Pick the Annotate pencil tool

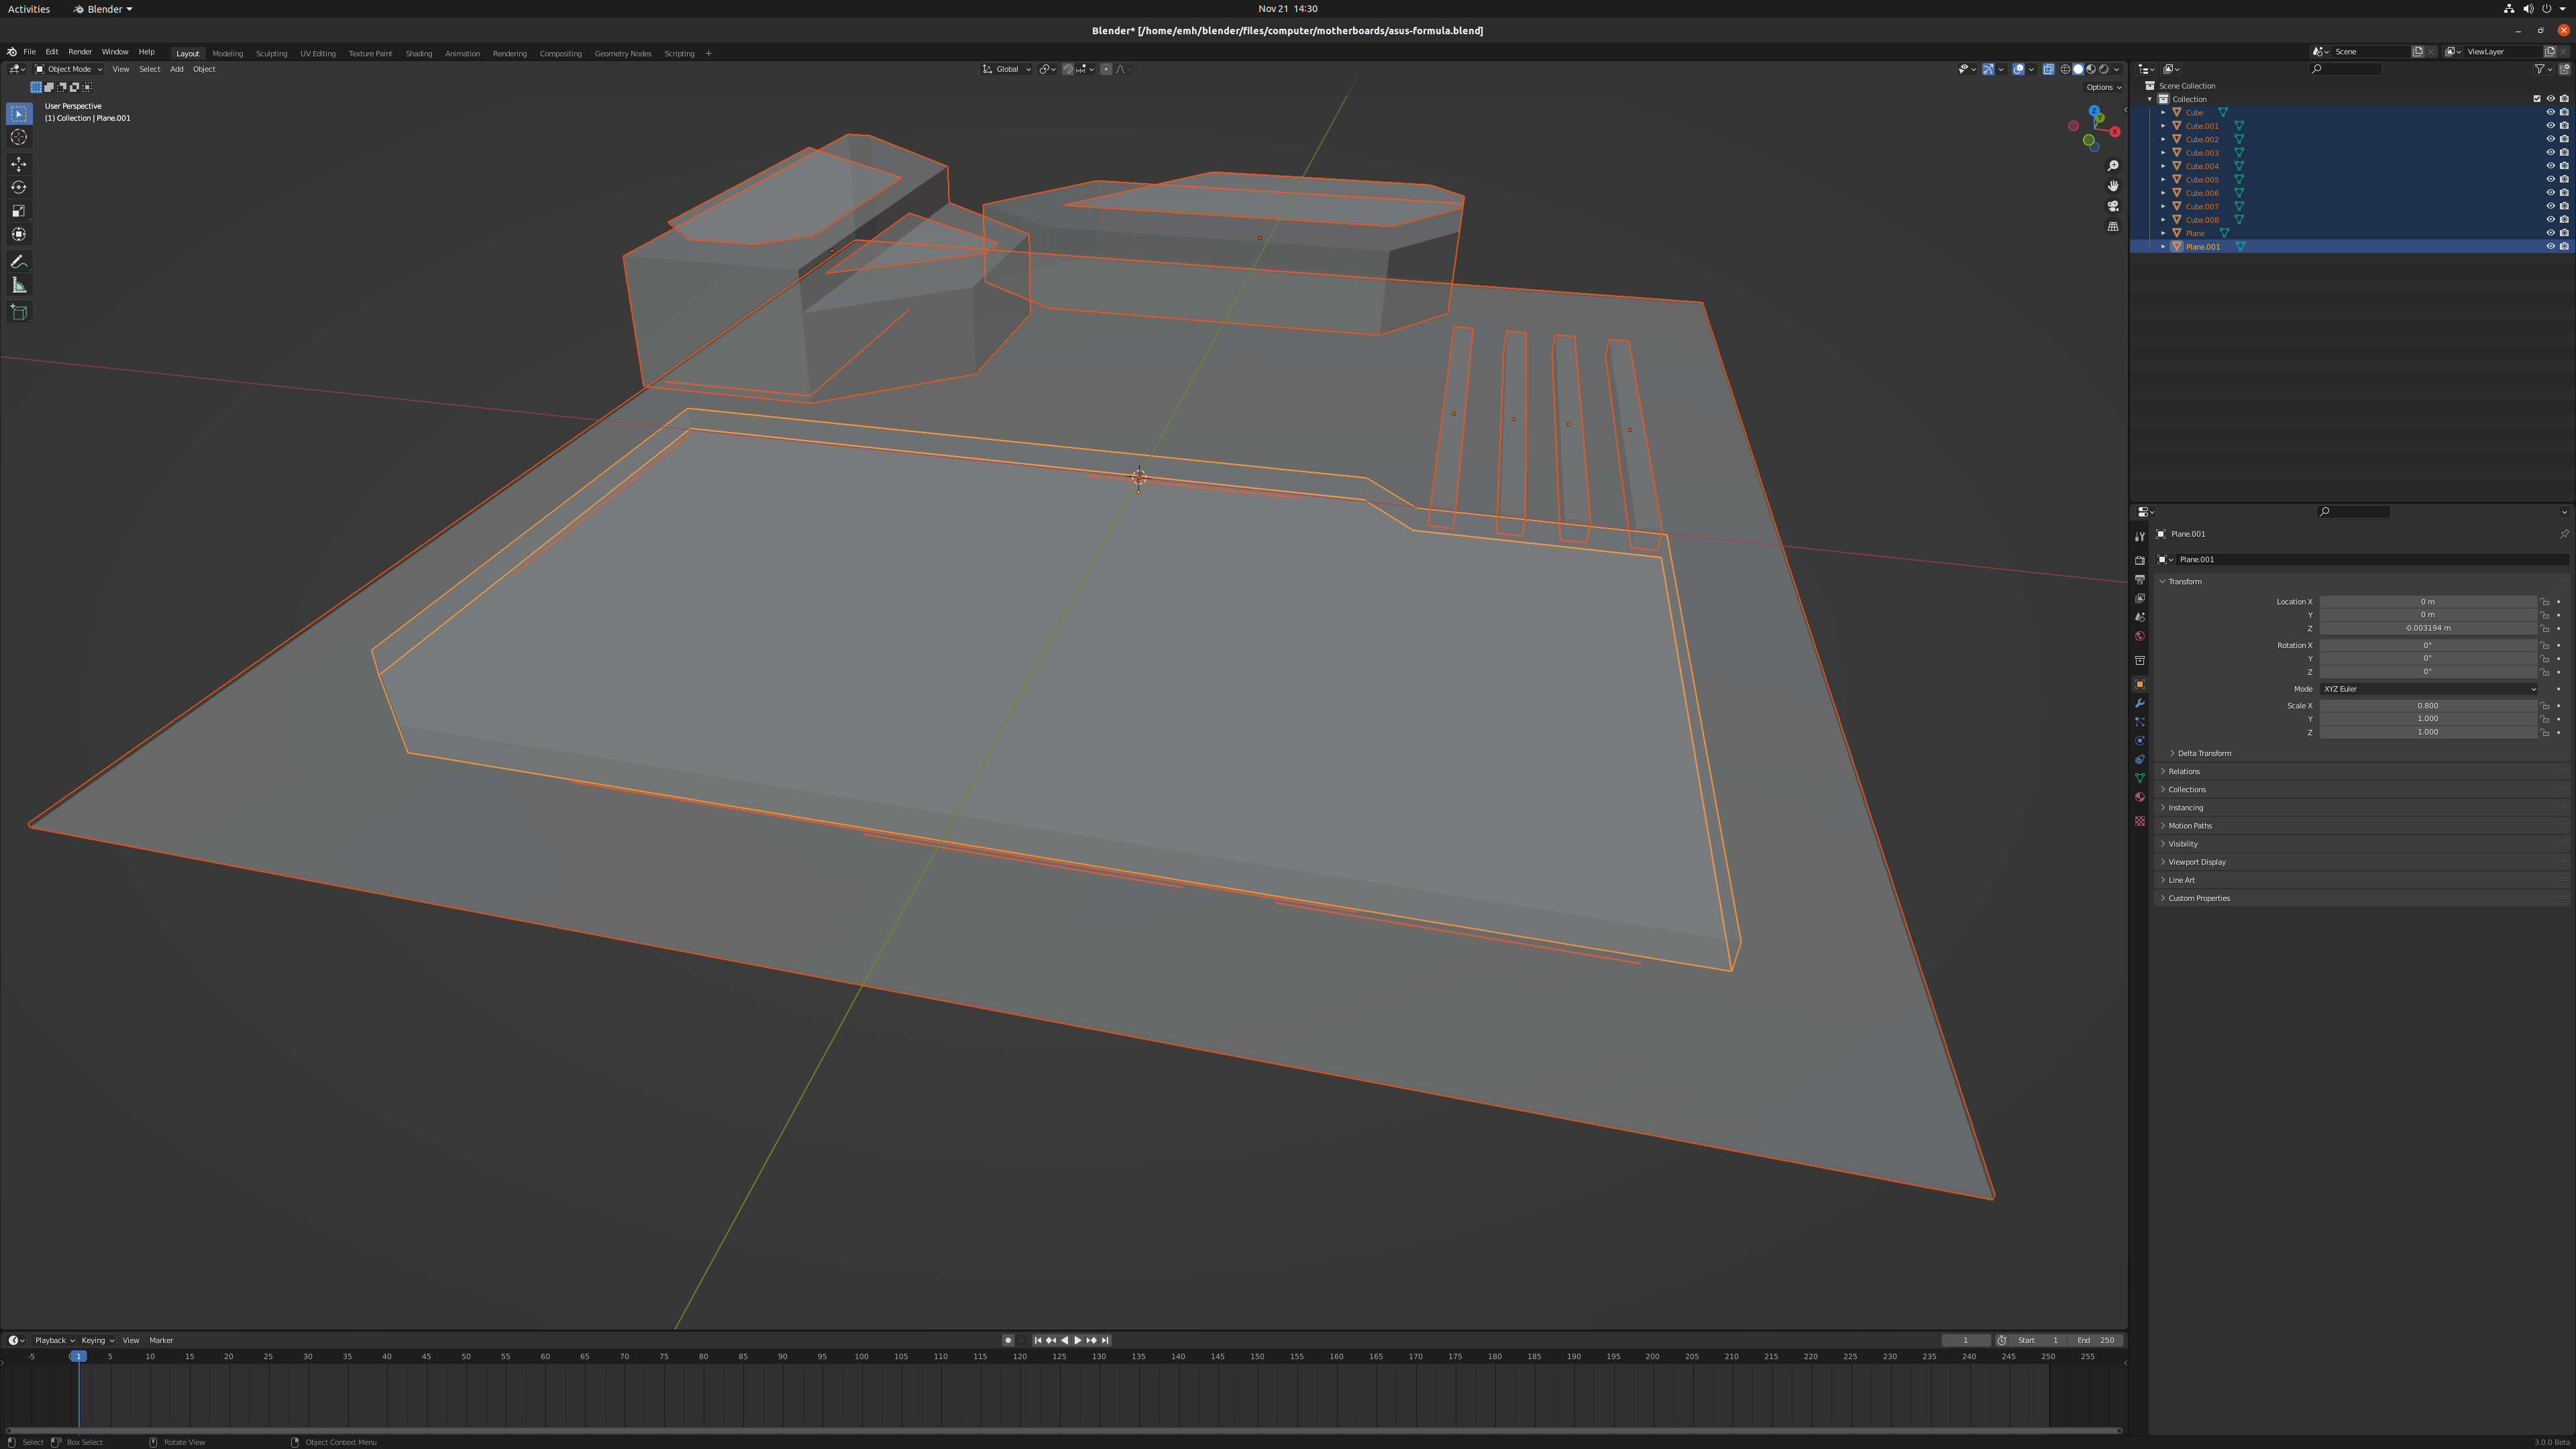pyautogui.click(x=19, y=262)
